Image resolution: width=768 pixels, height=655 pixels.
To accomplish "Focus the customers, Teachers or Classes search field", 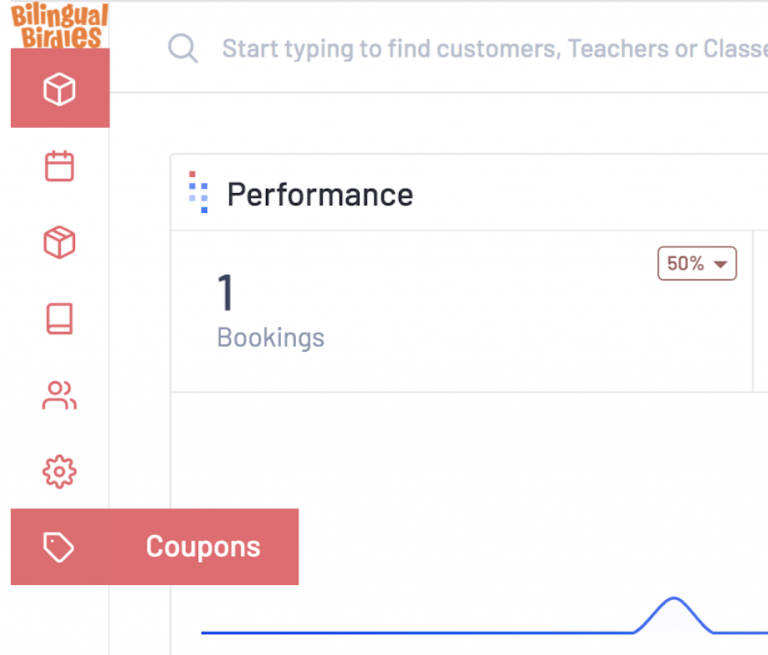I will [492, 48].
